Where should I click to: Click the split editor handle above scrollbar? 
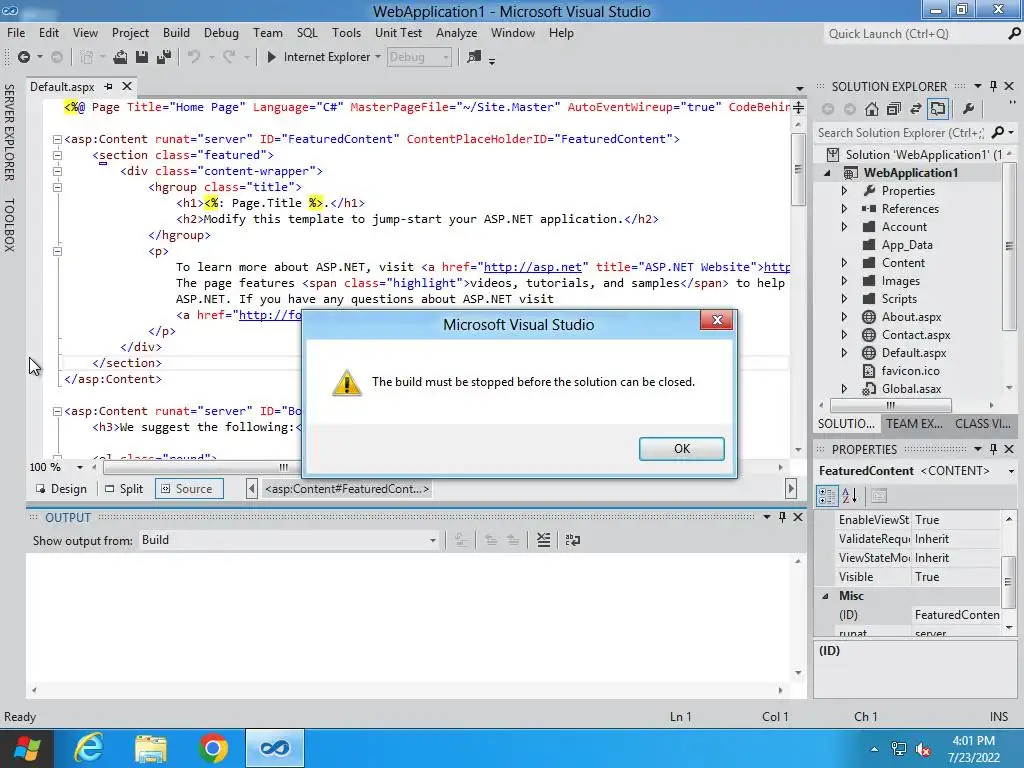(x=798, y=107)
